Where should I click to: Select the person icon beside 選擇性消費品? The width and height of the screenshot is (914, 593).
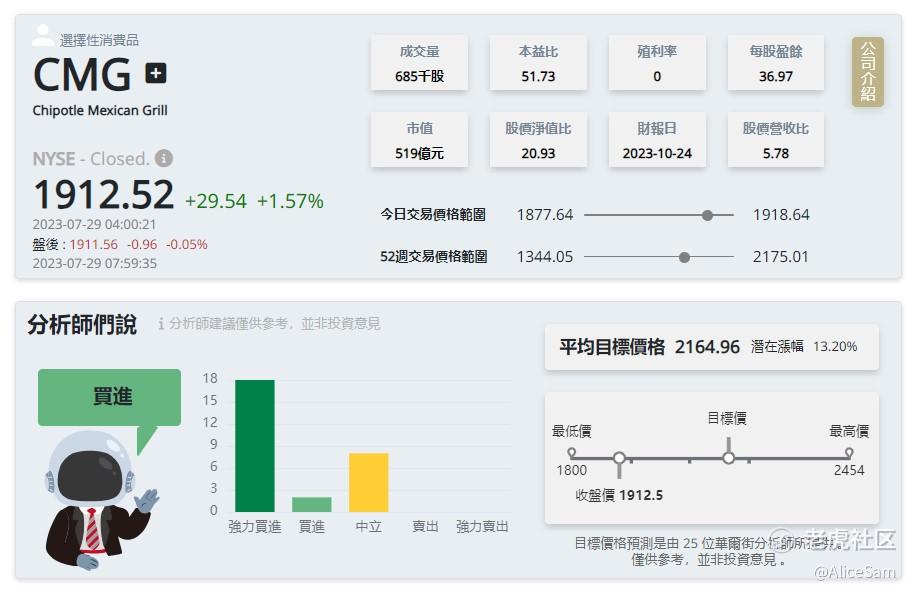point(43,36)
